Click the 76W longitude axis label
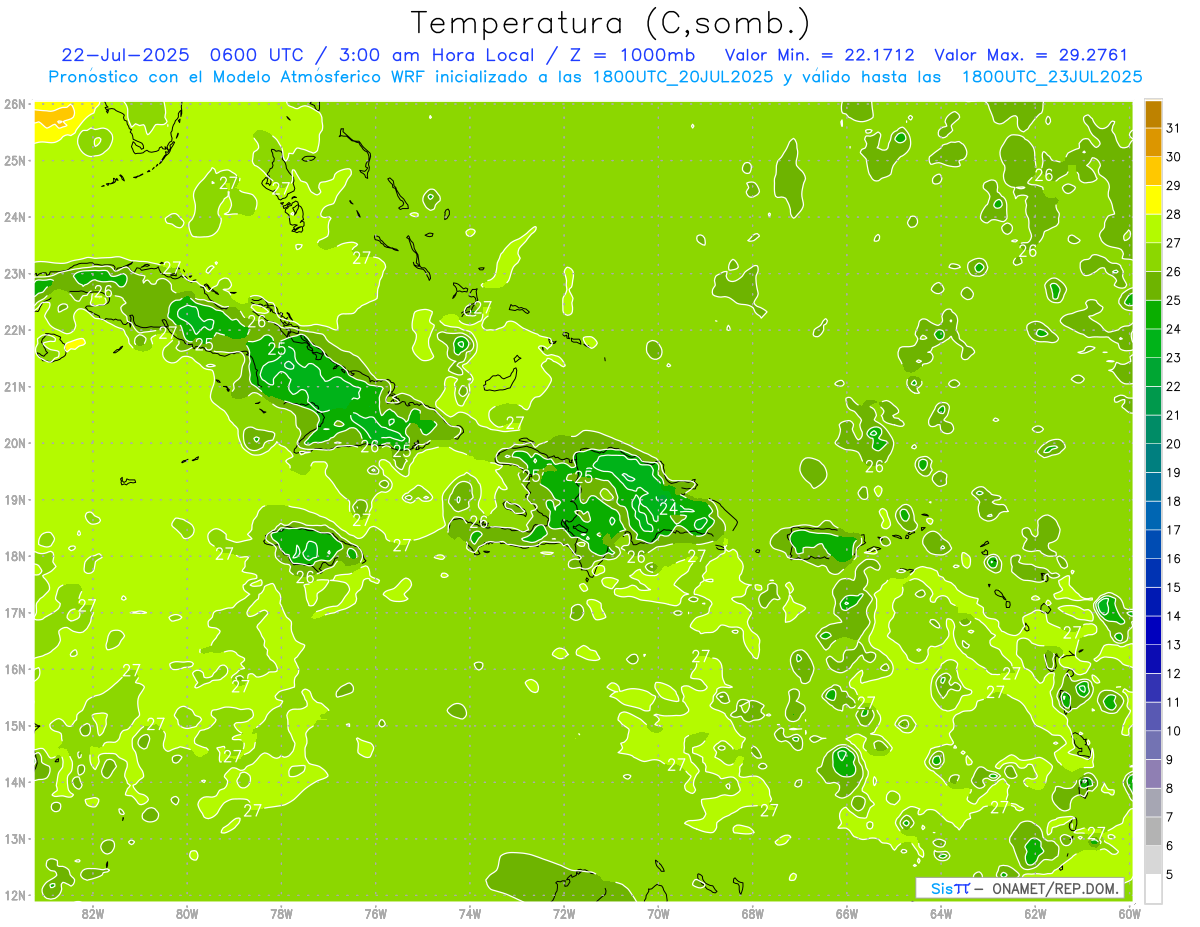This screenshot has height=927, width=1200. (x=376, y=913)
